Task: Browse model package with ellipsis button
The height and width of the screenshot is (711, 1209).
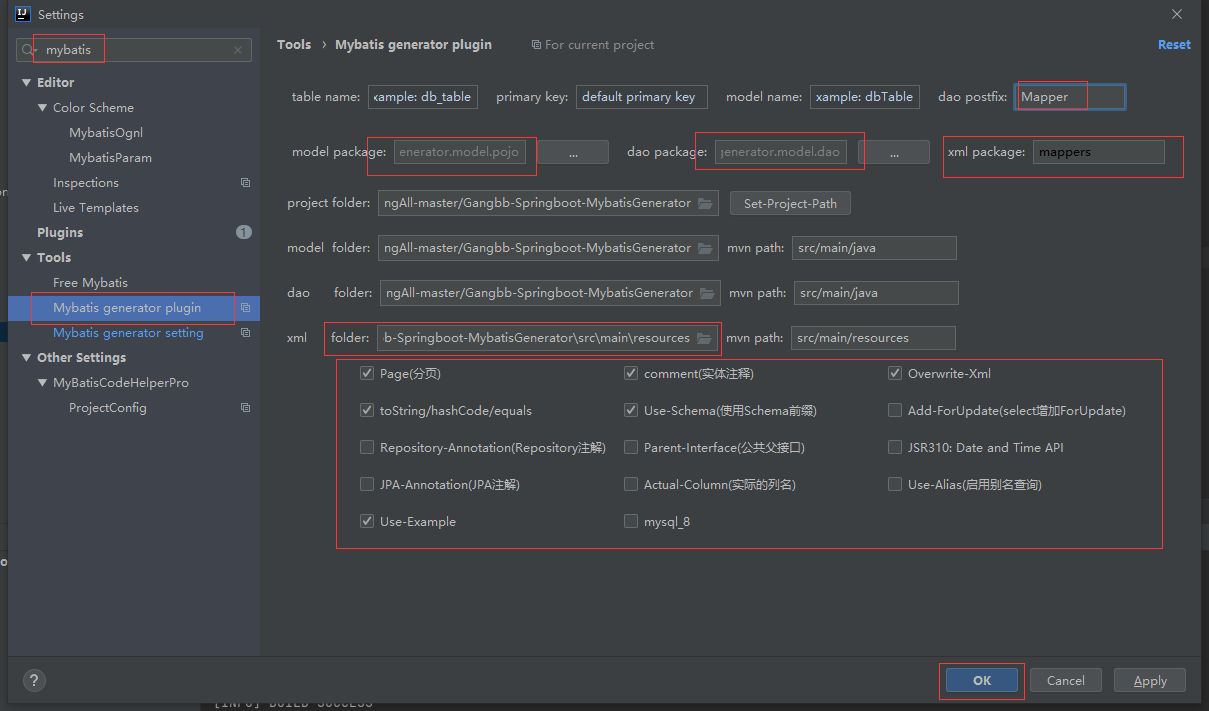Action: (573, 152)
